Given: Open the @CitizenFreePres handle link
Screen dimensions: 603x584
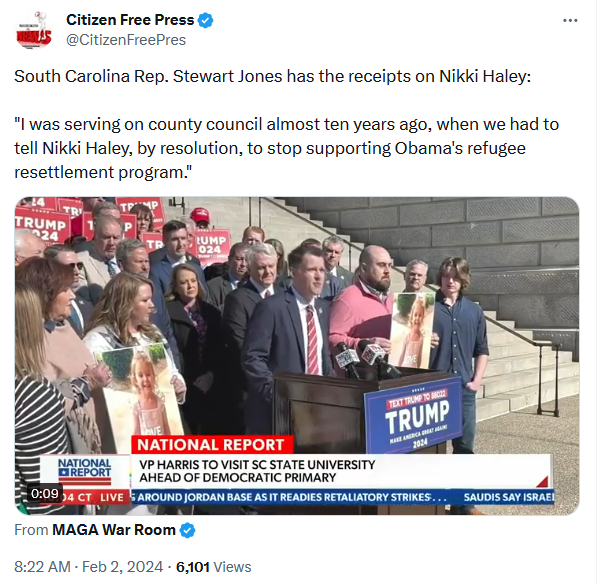Looking at the screenshot, I should [126, 40].
